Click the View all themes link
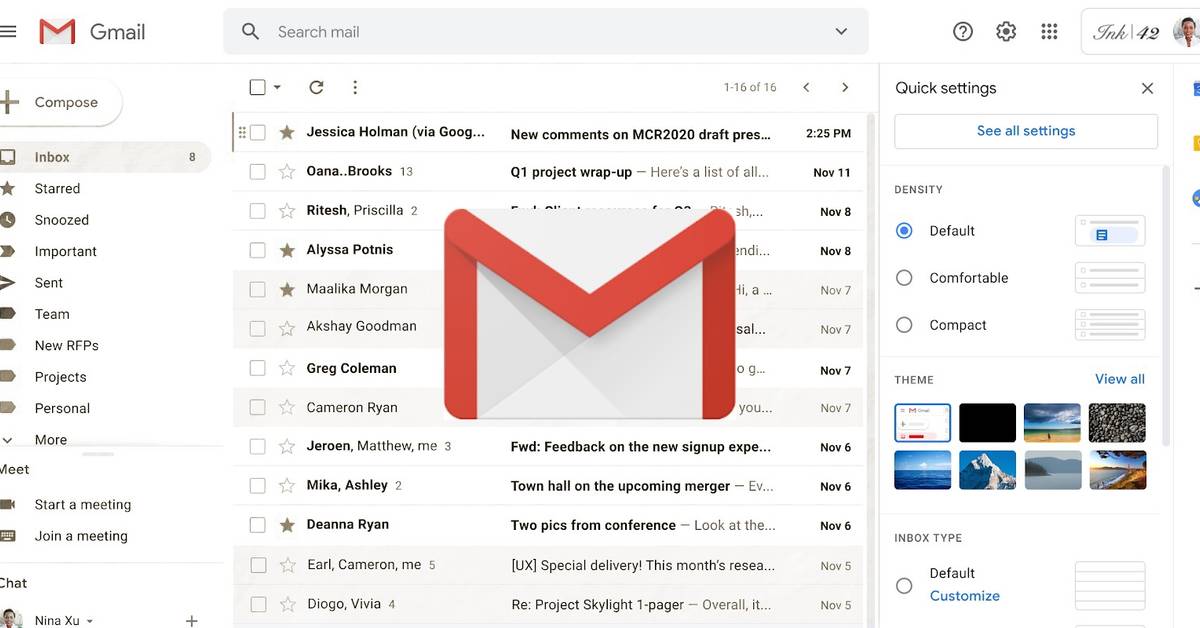This screenshot has width=1200, height=628. click(x=1119, y=379)
